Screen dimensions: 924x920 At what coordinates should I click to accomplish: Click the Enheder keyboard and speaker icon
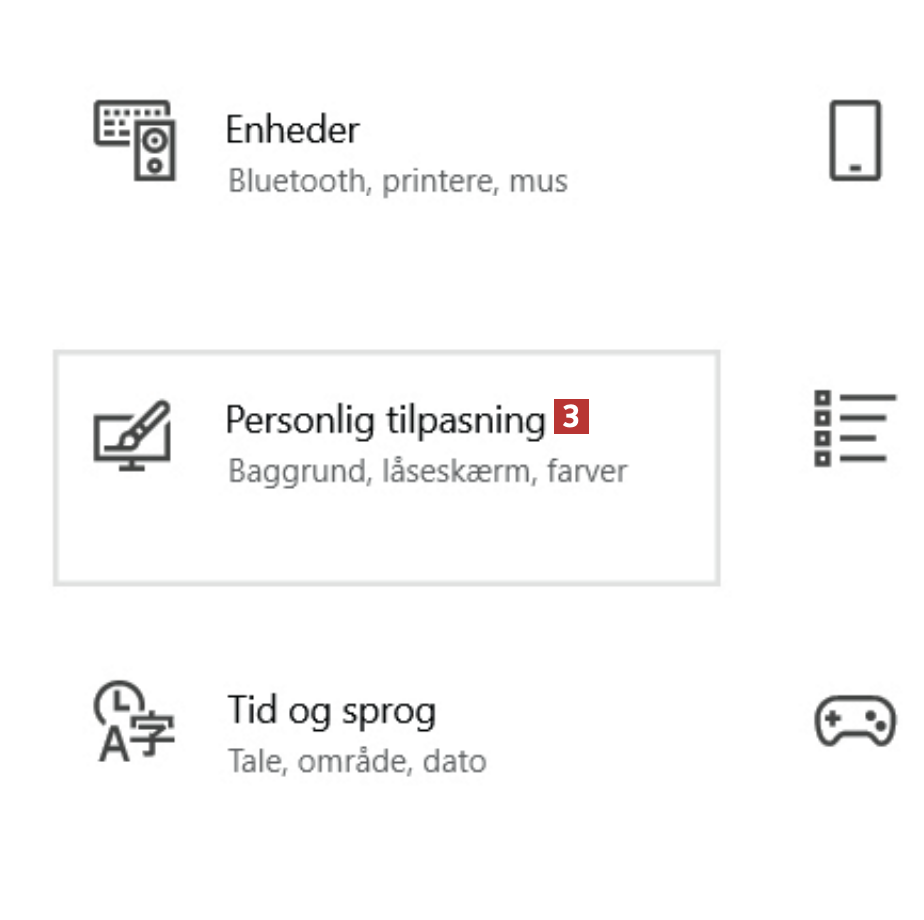tap(135, 140)
